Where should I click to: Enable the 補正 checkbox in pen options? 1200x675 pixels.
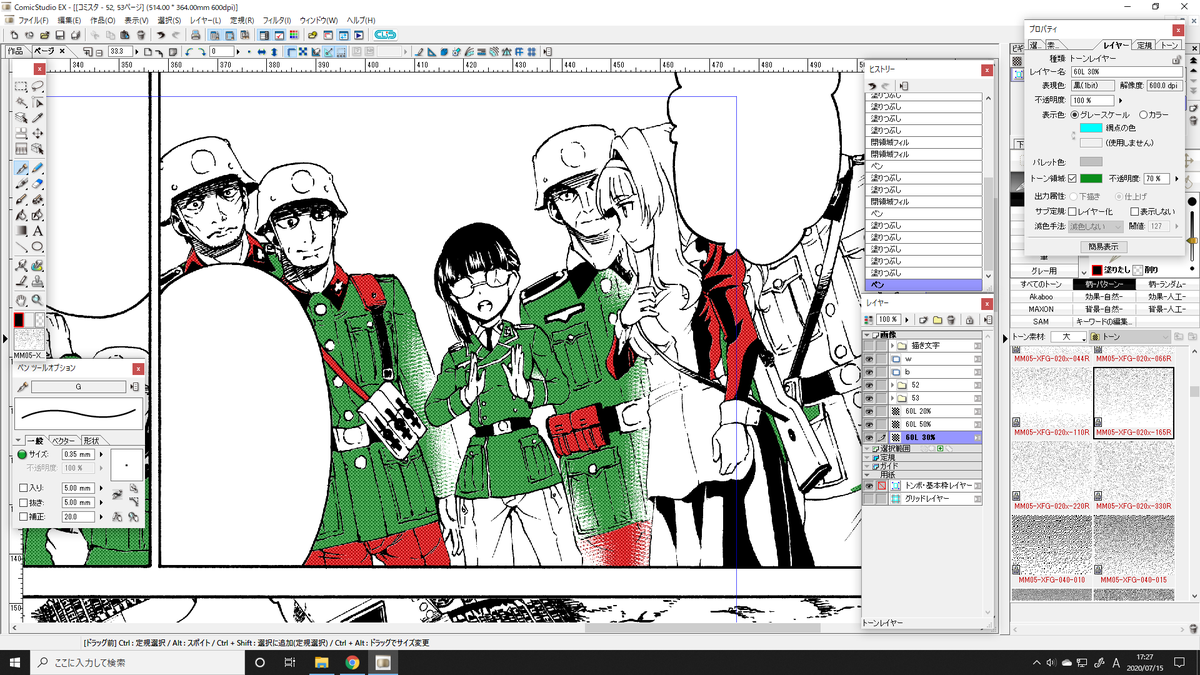point(23,517)
